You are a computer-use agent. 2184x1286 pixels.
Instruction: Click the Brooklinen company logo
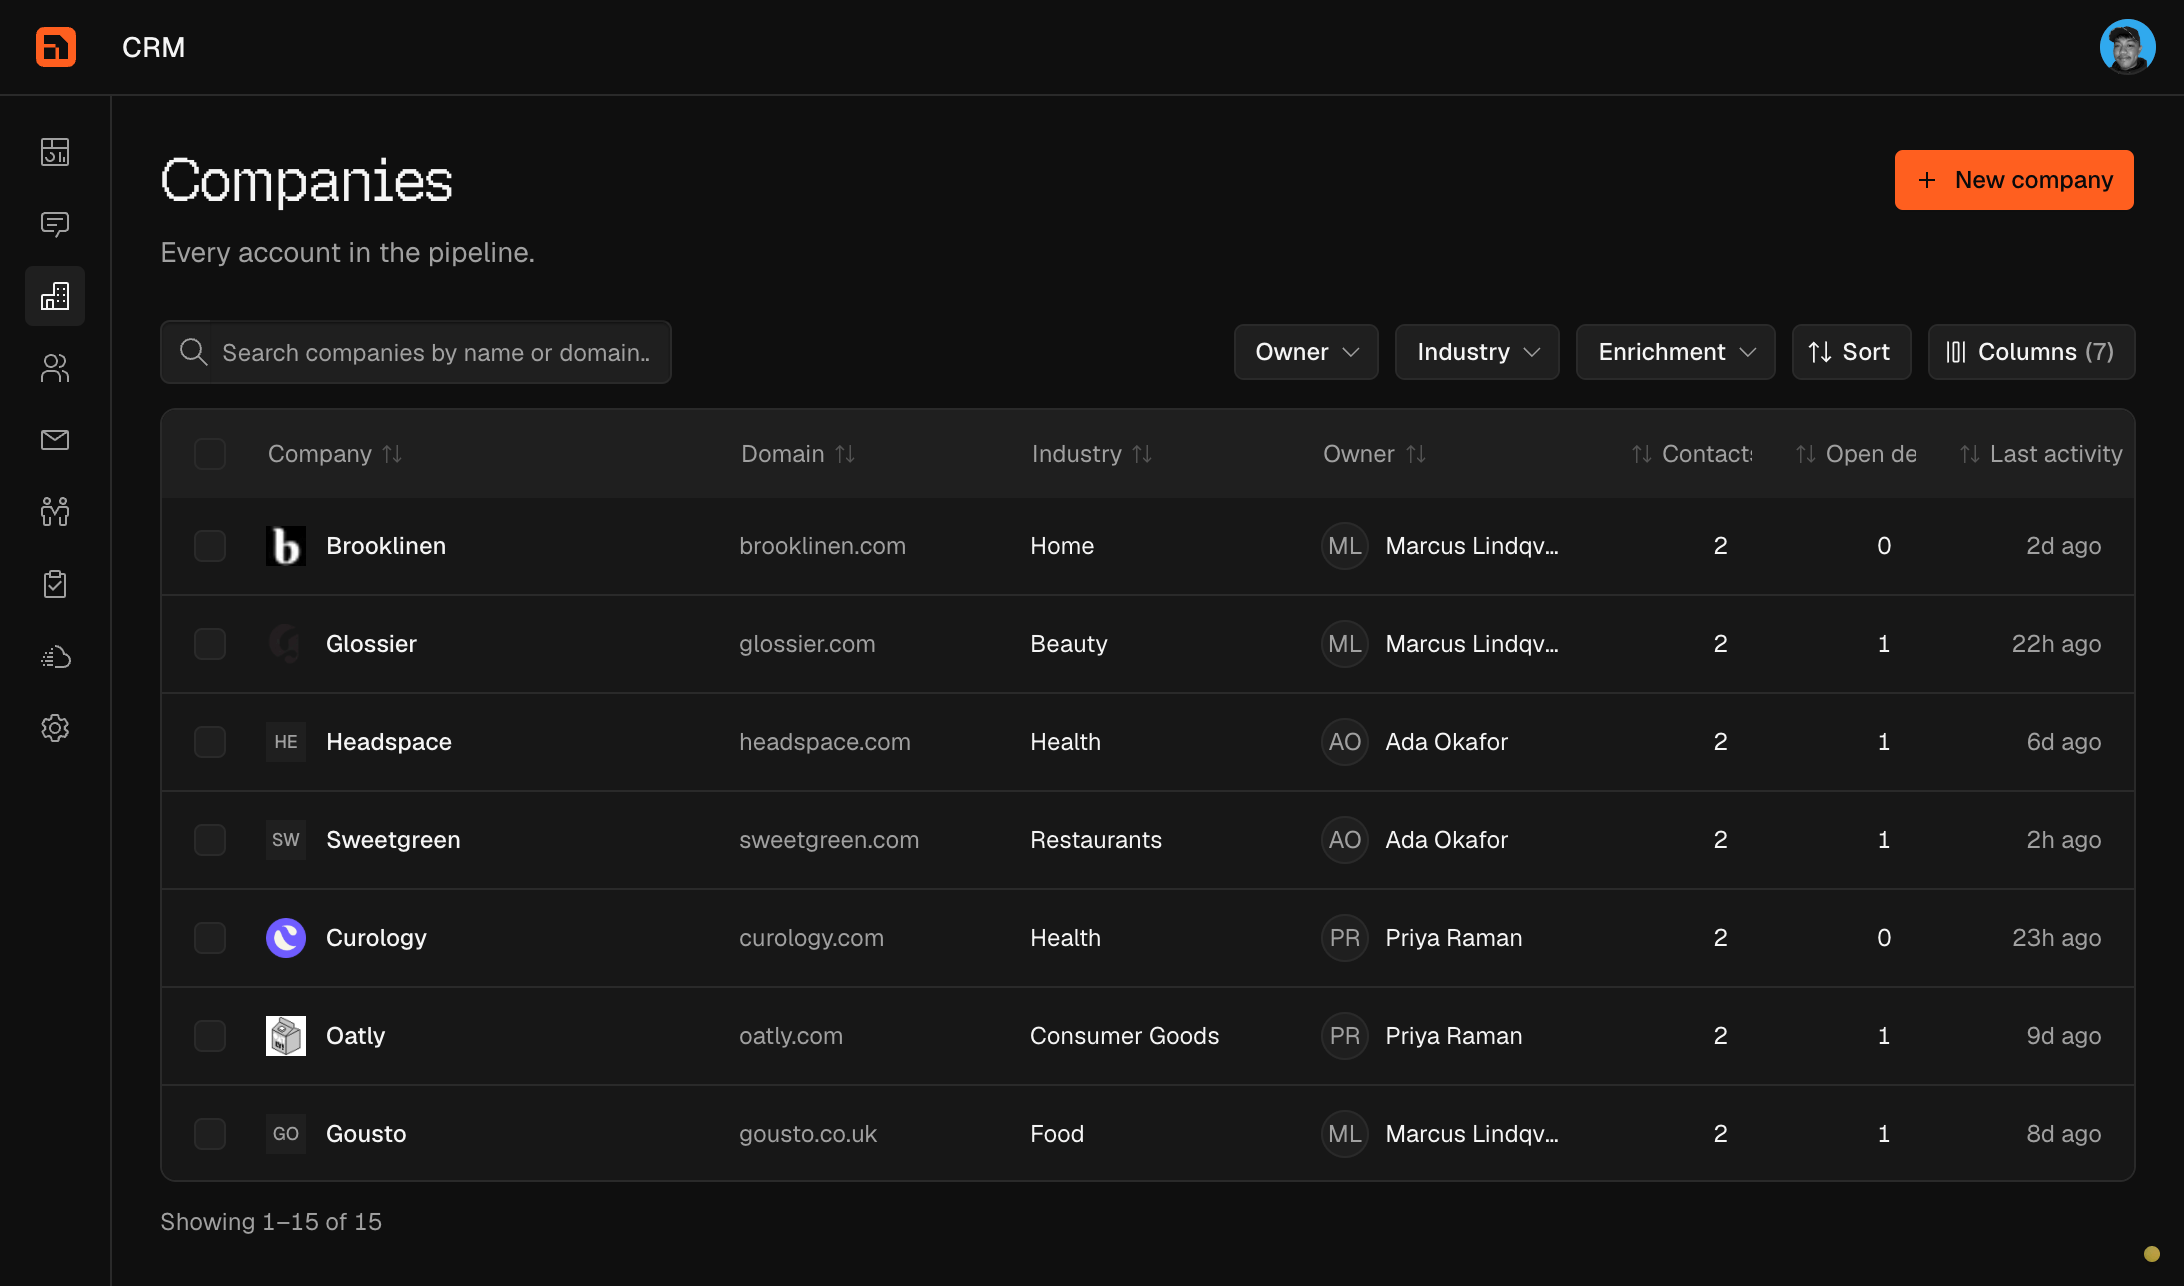tap(286, 546)
